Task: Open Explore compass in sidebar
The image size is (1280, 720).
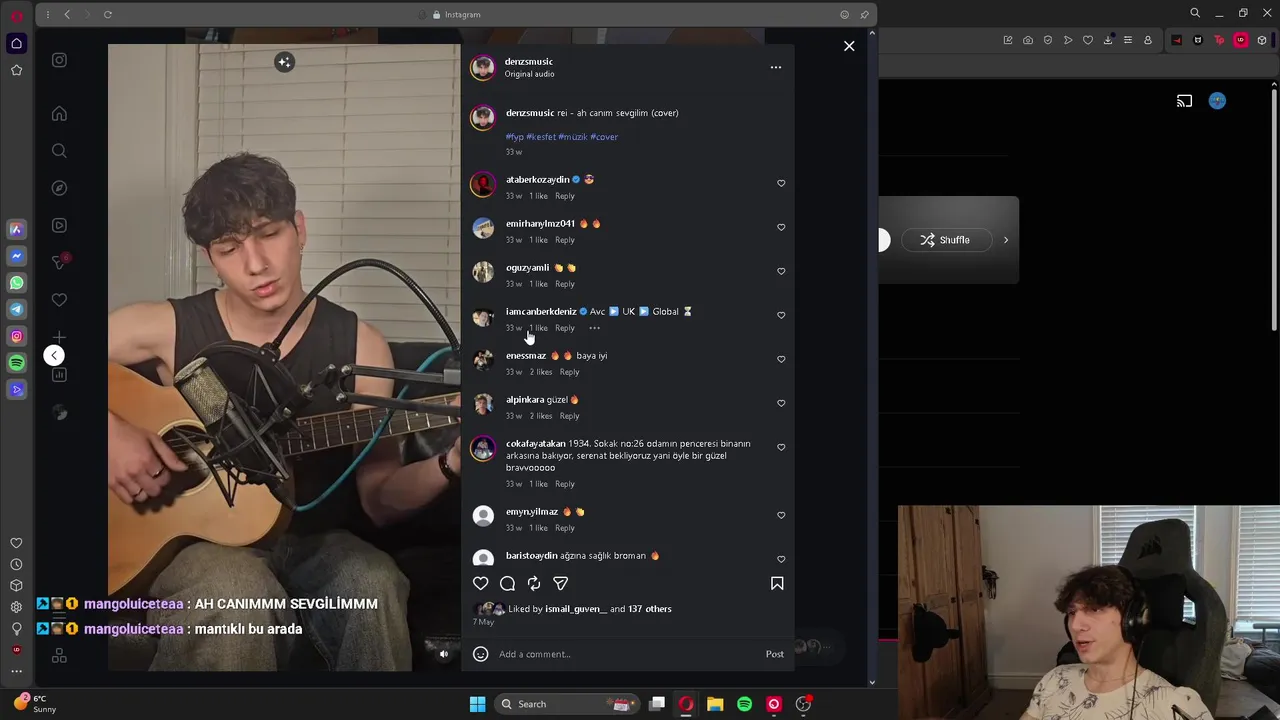Action: point(59,188)
